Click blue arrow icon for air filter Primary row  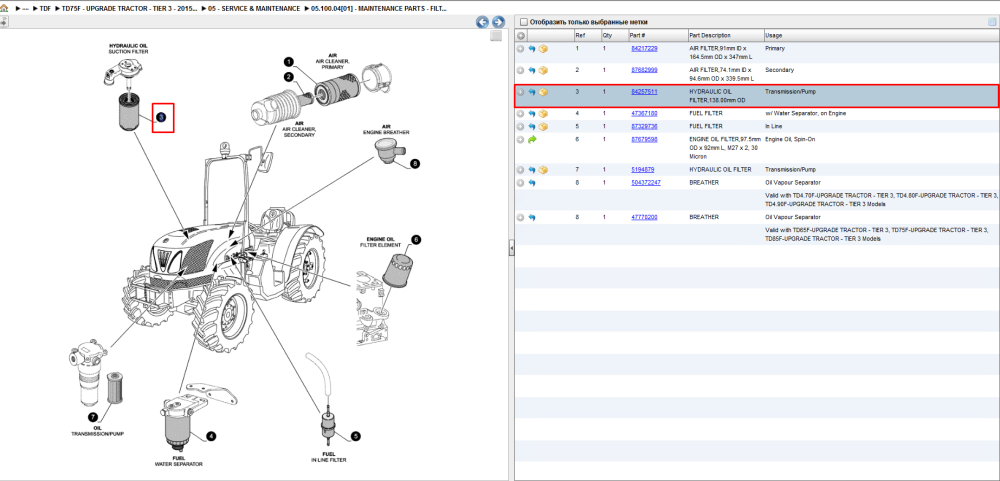click(532, 49)
